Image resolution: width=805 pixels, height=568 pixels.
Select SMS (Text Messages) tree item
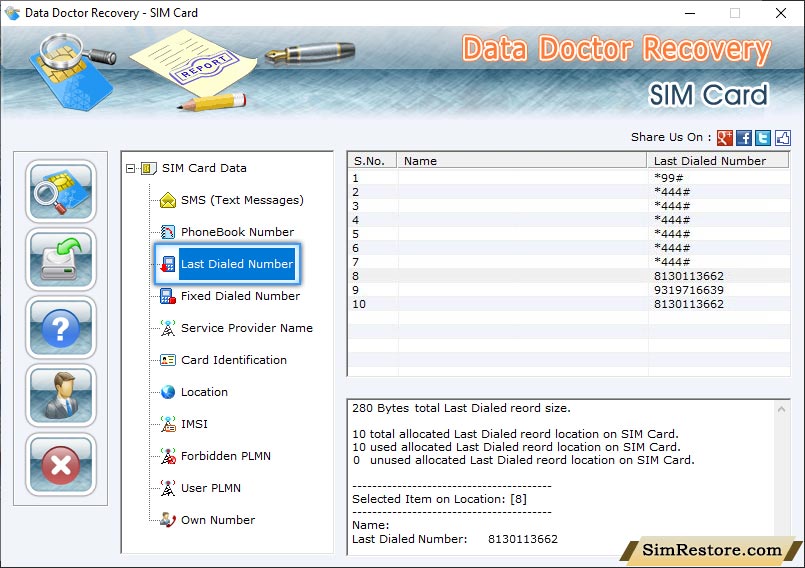click(242, 200)
